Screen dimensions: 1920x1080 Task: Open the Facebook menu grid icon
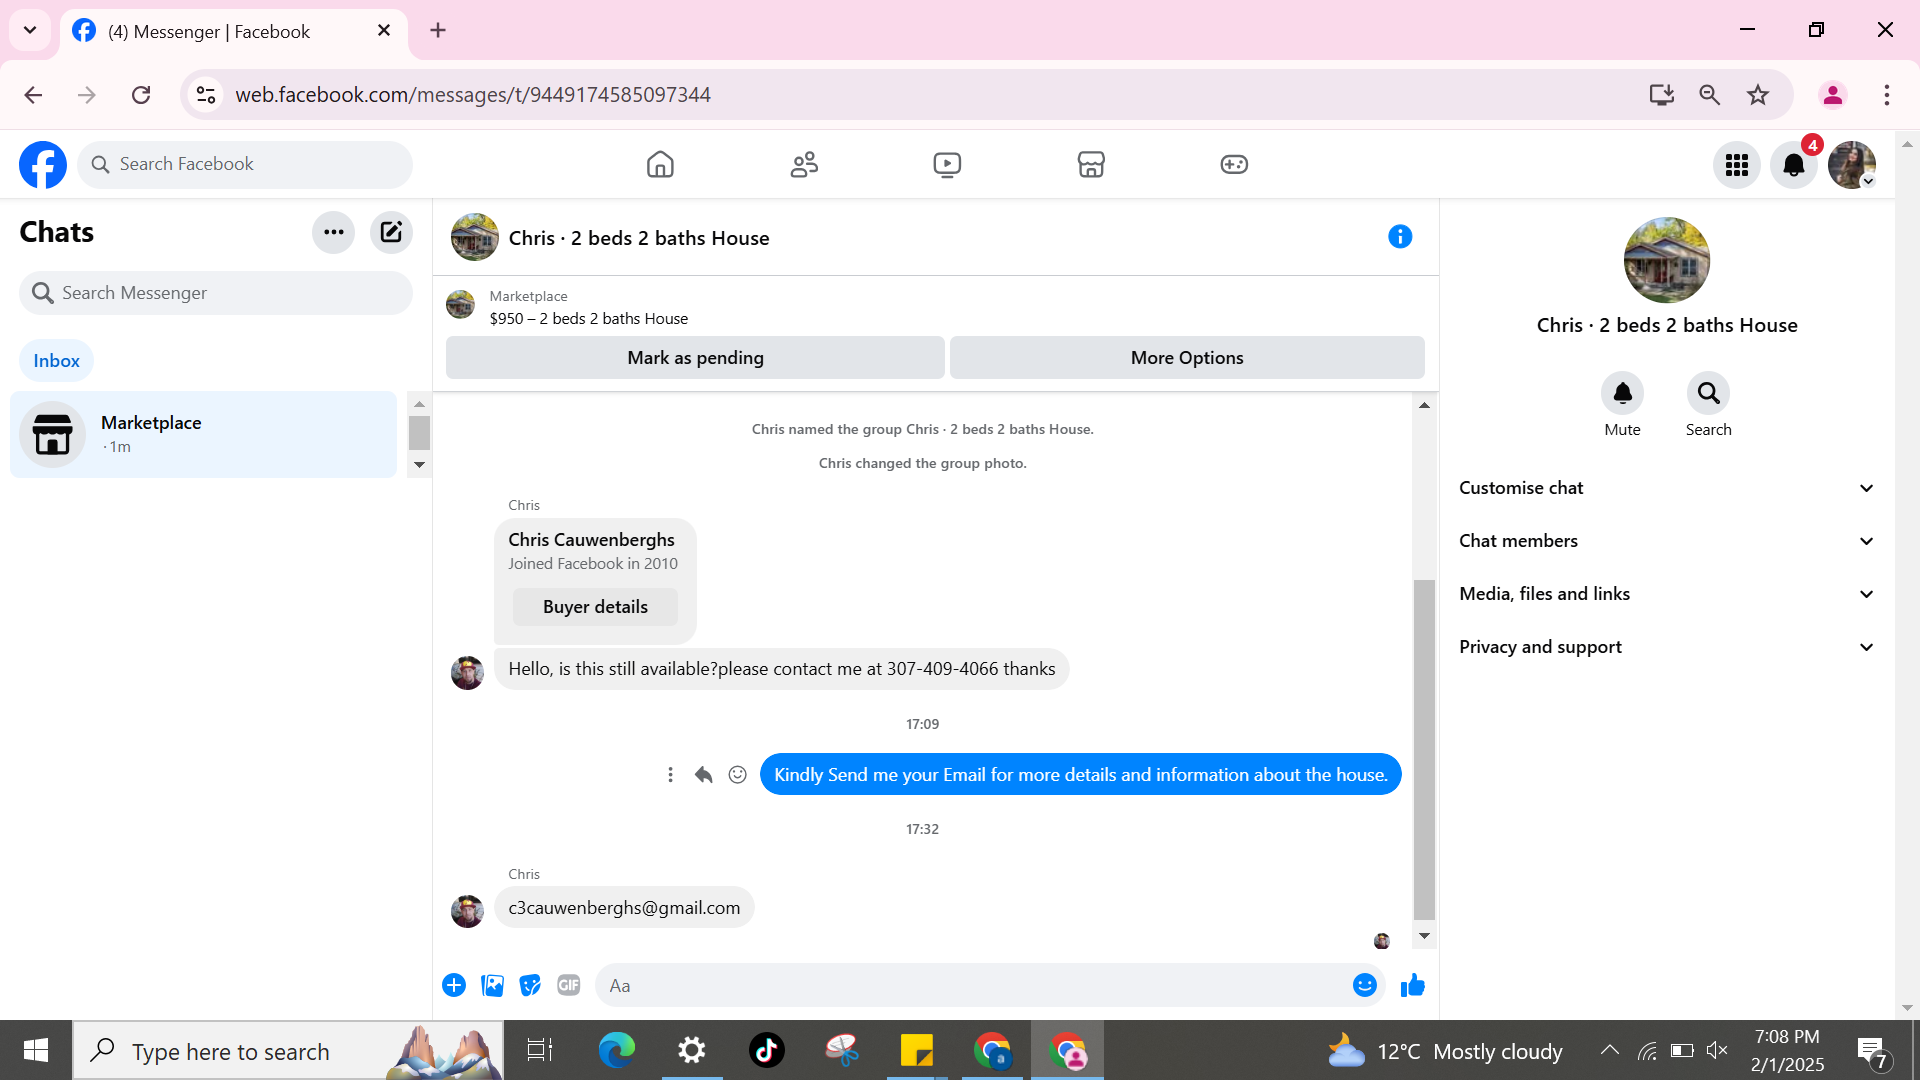pos(1737,165)
